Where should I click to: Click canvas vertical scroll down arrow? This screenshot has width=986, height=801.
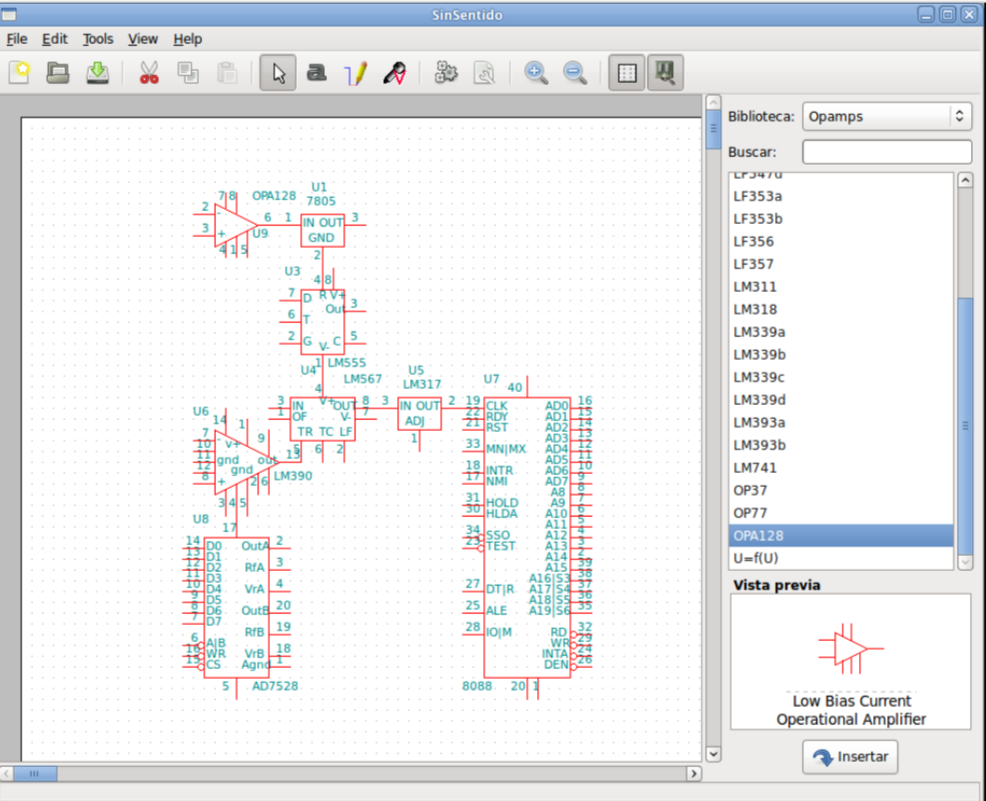[x=713, y=753]
